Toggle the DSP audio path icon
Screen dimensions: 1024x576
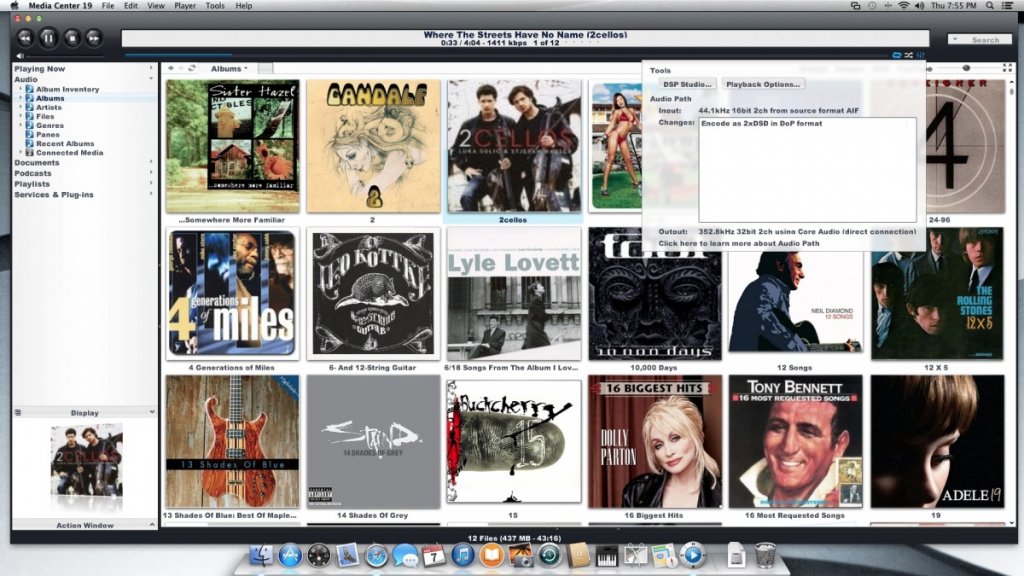coord(921,56)
